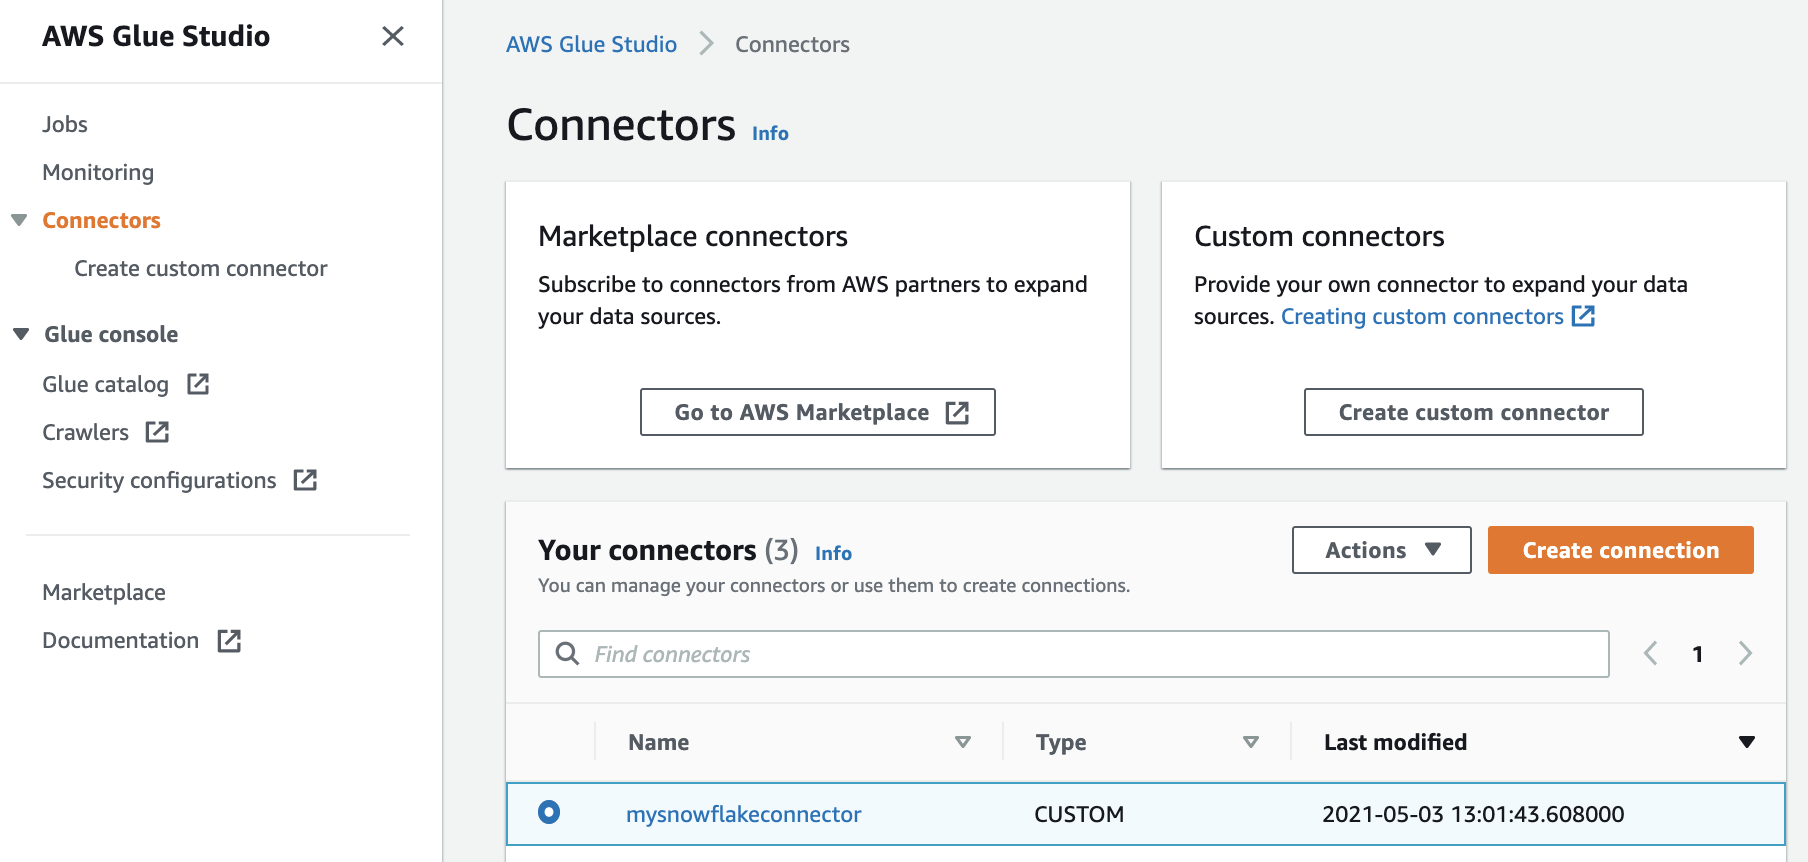The height and width of the screenshot is (862, 1808).
Task: Close the AWS Glue Studio side panel
Action: (393, 37)
